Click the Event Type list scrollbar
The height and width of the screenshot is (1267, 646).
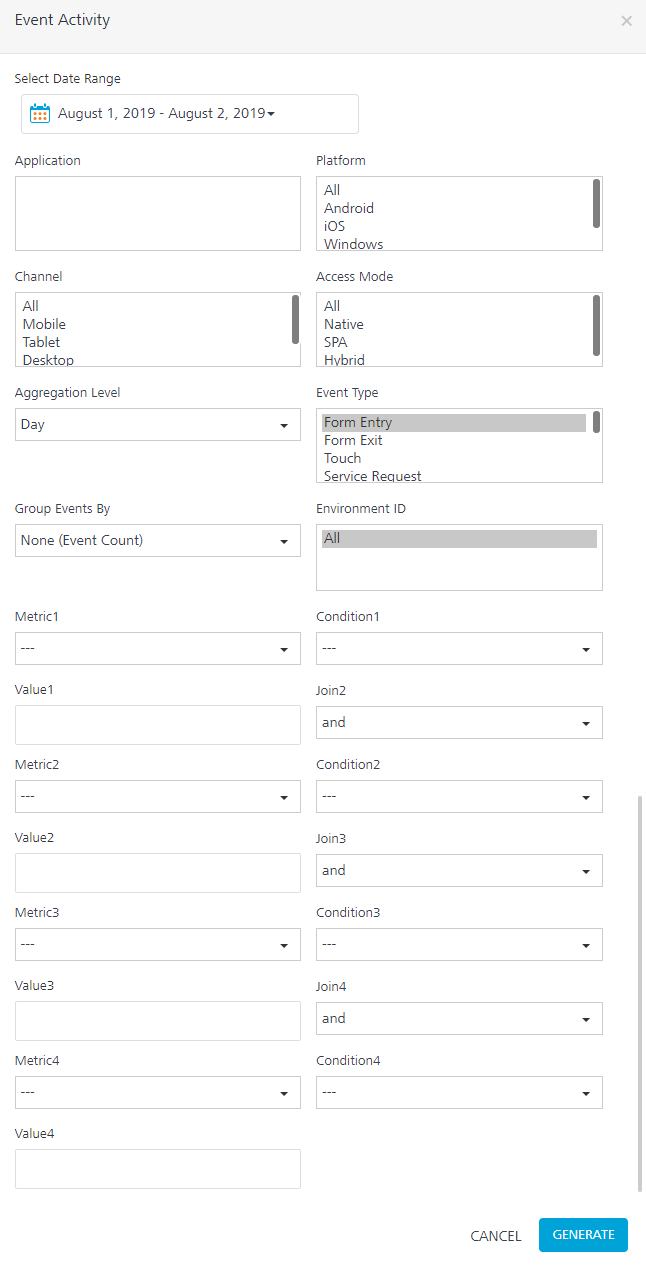click(596, 422)
